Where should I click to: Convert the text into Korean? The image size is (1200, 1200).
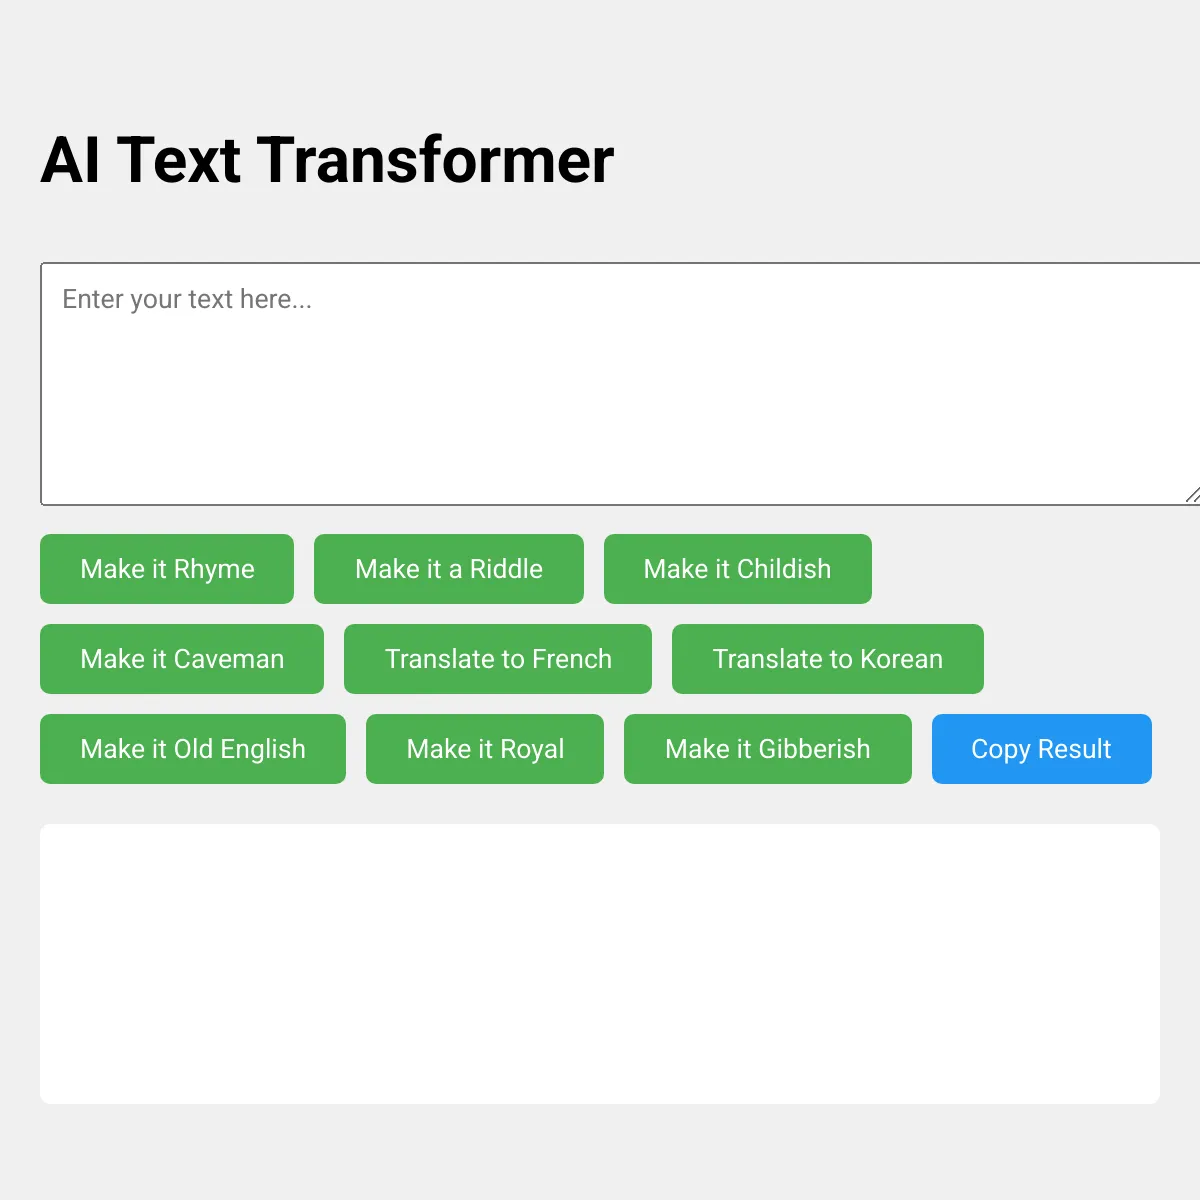[828, 659]
